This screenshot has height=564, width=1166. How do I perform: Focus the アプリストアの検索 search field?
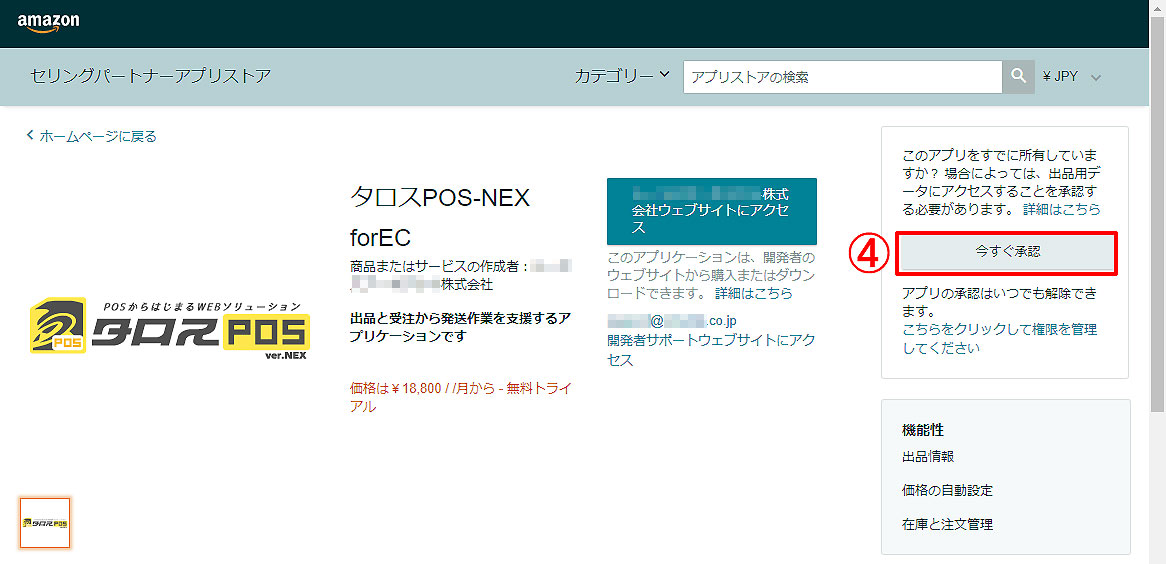[x=842, y=77]
